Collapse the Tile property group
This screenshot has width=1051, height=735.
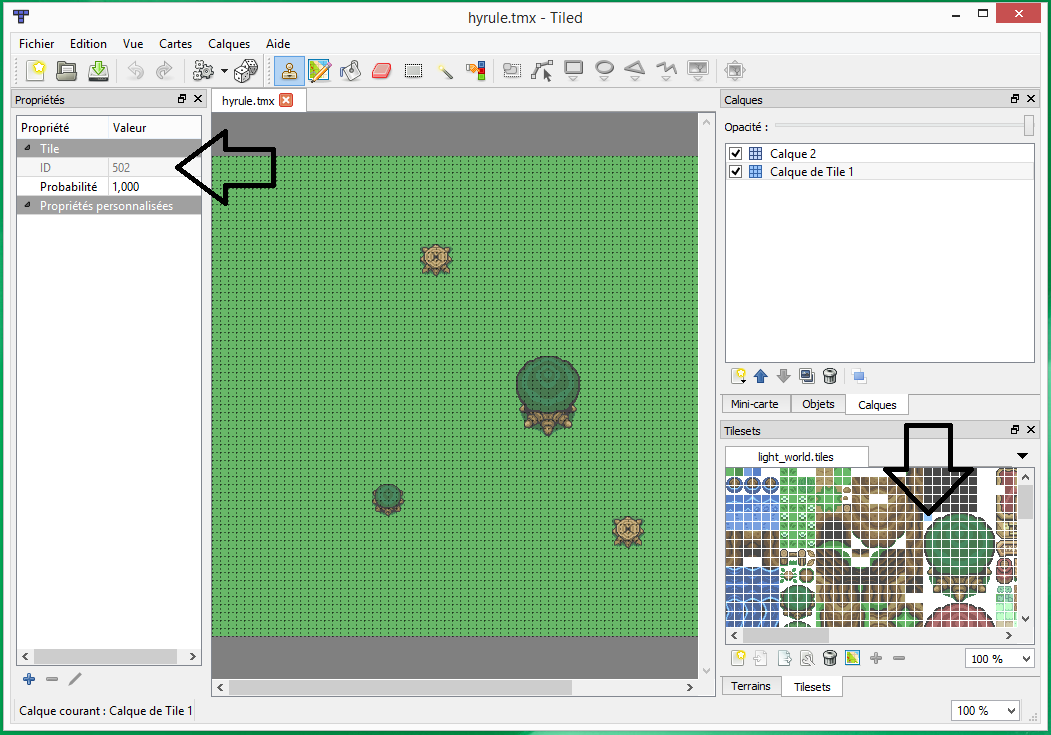(x=27, y=148)
